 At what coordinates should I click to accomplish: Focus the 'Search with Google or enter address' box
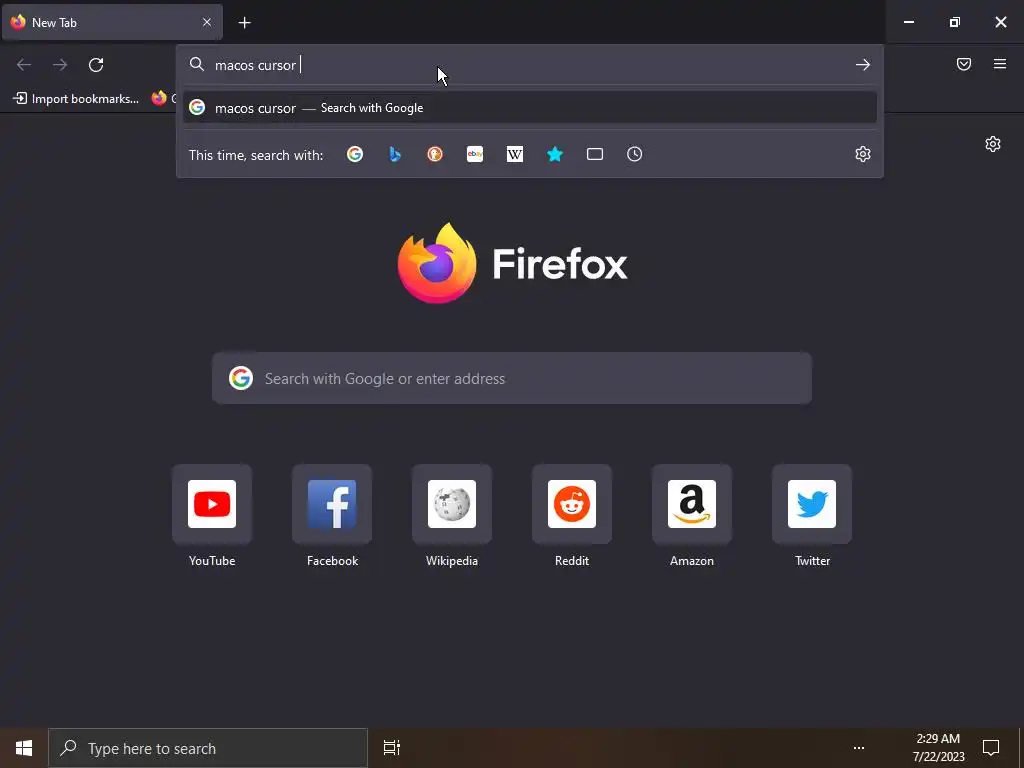pyautogui.click(x=512, y=378)
